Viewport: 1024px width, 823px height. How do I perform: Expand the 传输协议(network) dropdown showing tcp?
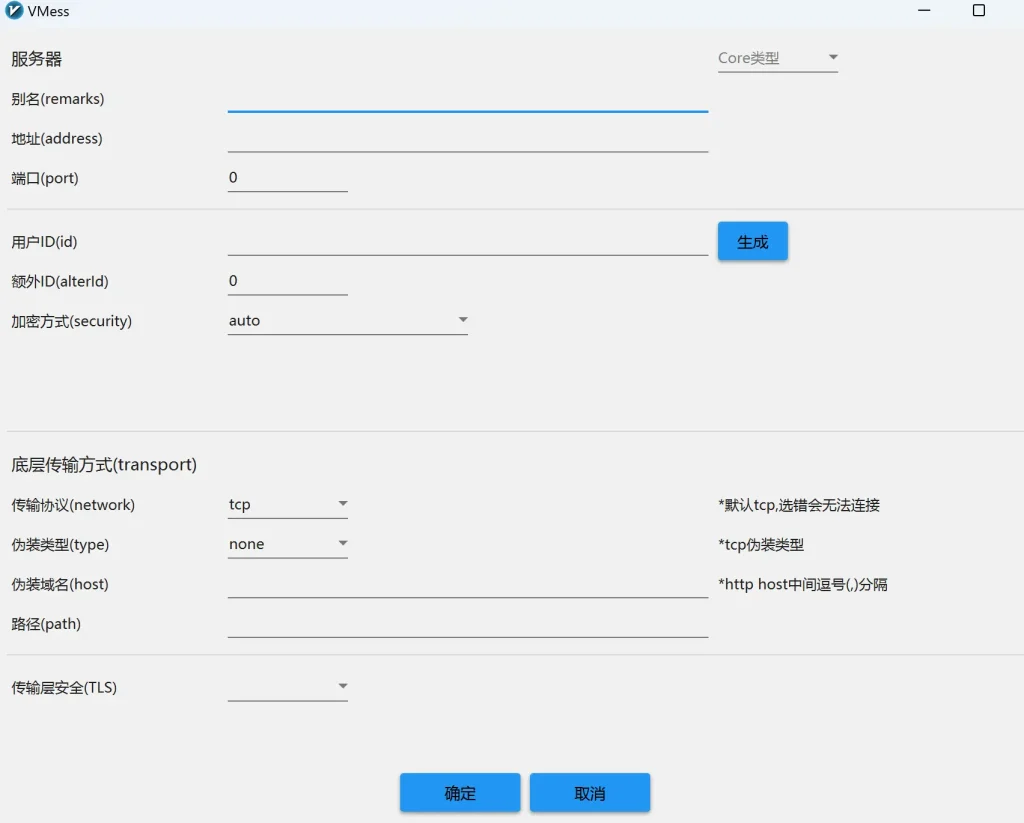pyautogui.click(x=285, y=504)
